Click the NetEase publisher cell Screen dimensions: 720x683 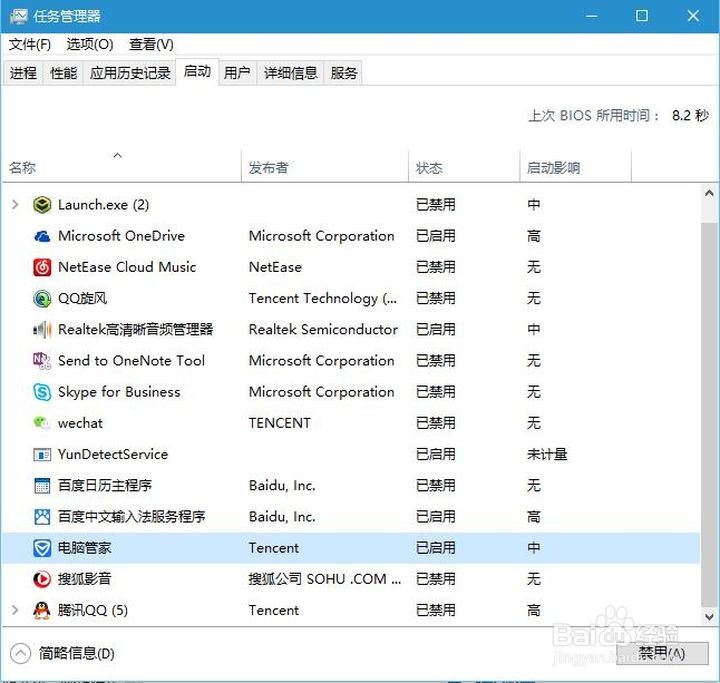tap(276, 267)
